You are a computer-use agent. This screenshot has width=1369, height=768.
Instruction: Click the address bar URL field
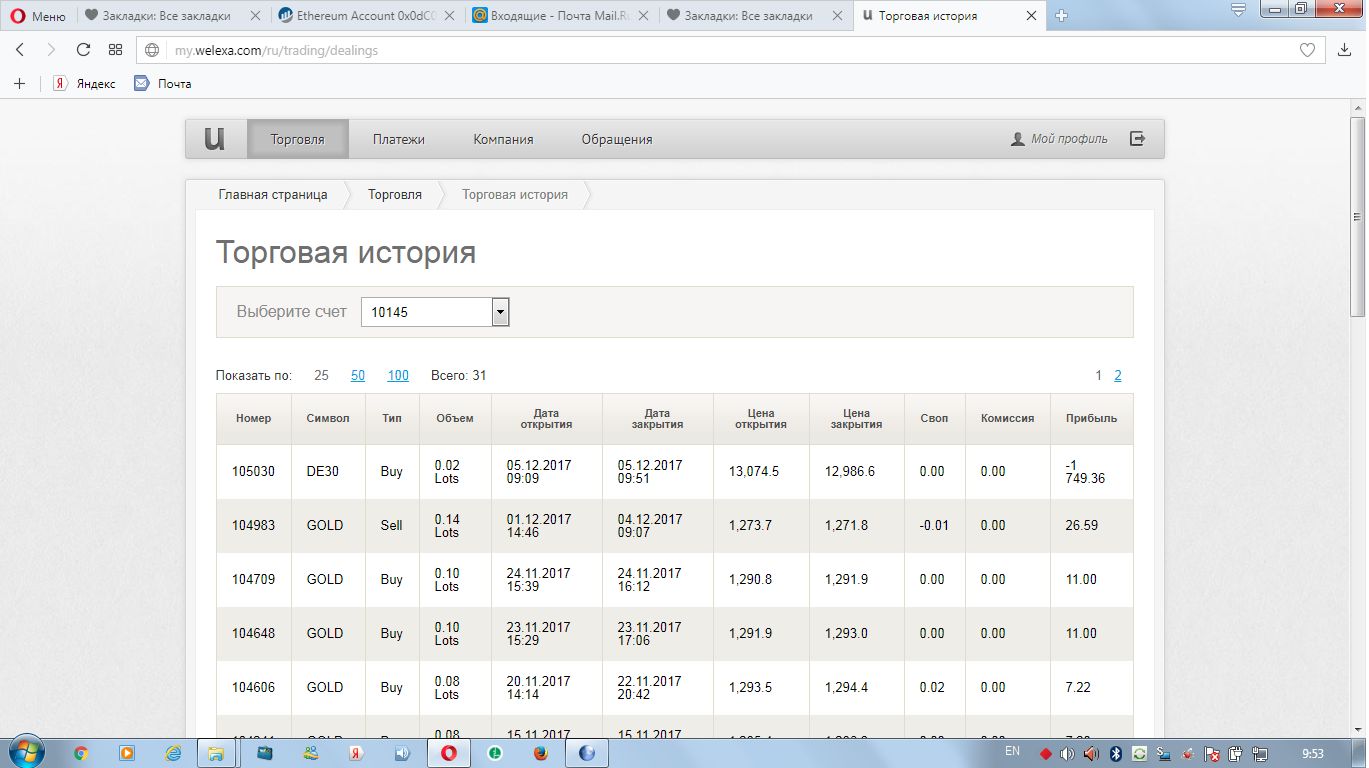click(x=730, y=50)
